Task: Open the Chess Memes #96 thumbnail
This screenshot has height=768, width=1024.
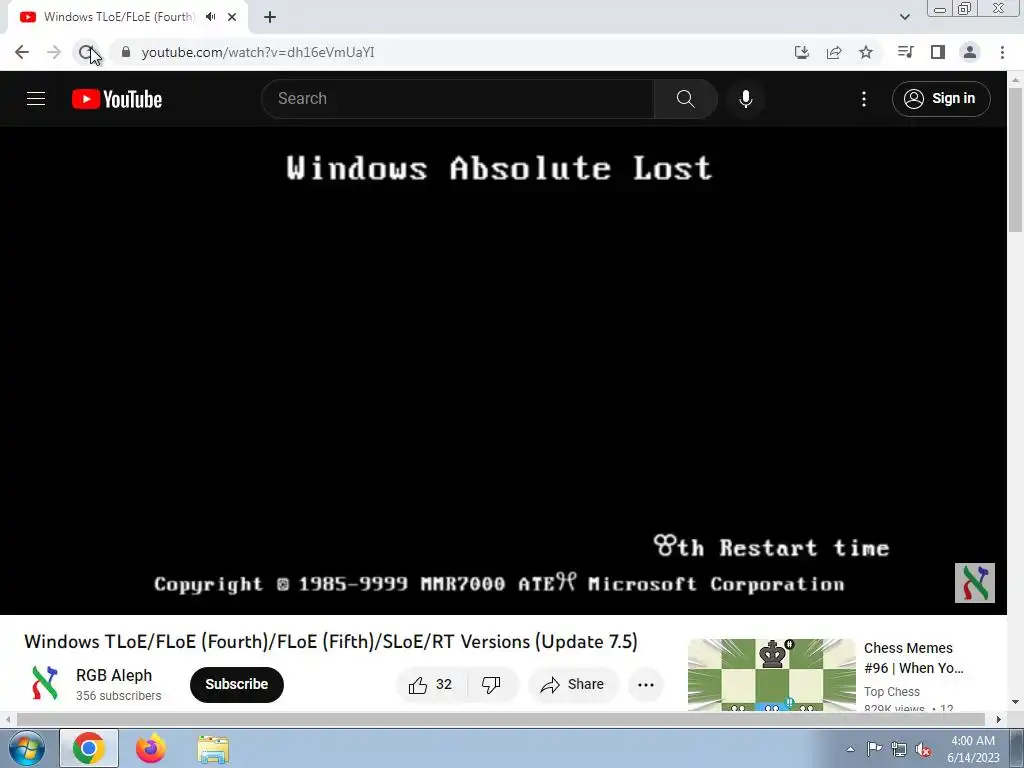Action: [772, 675]
